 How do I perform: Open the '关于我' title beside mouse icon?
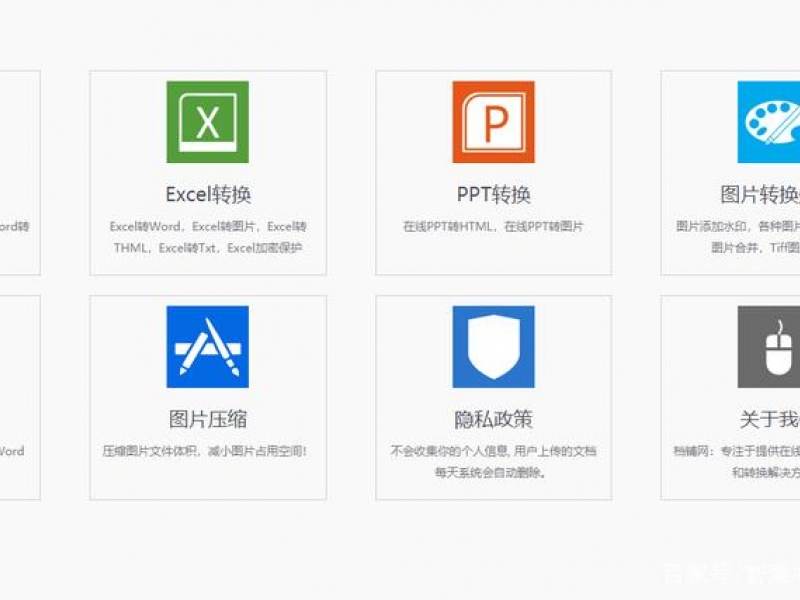pyautogui.click(x=770, y=419)
